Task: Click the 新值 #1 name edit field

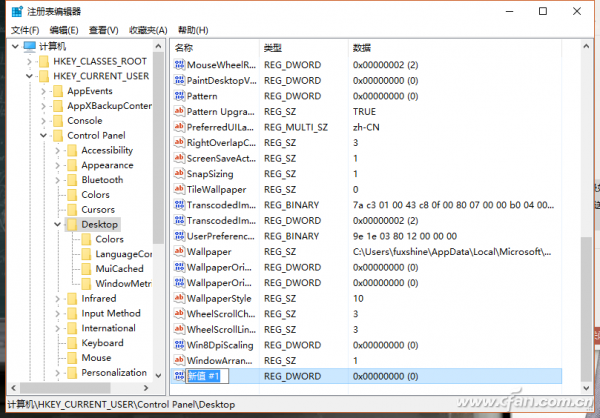Action: coord(207,376)
